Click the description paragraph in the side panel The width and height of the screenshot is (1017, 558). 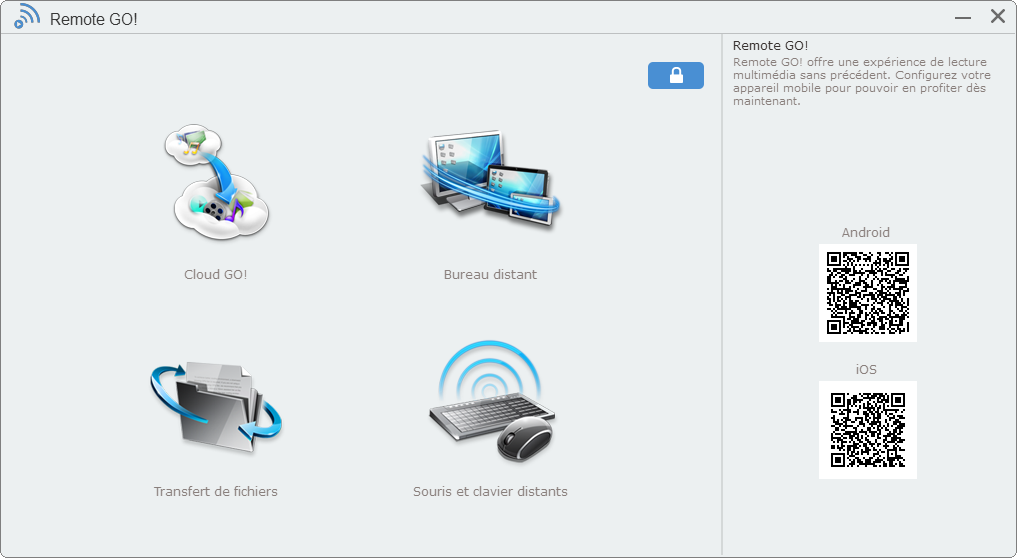tap(860, 82)
